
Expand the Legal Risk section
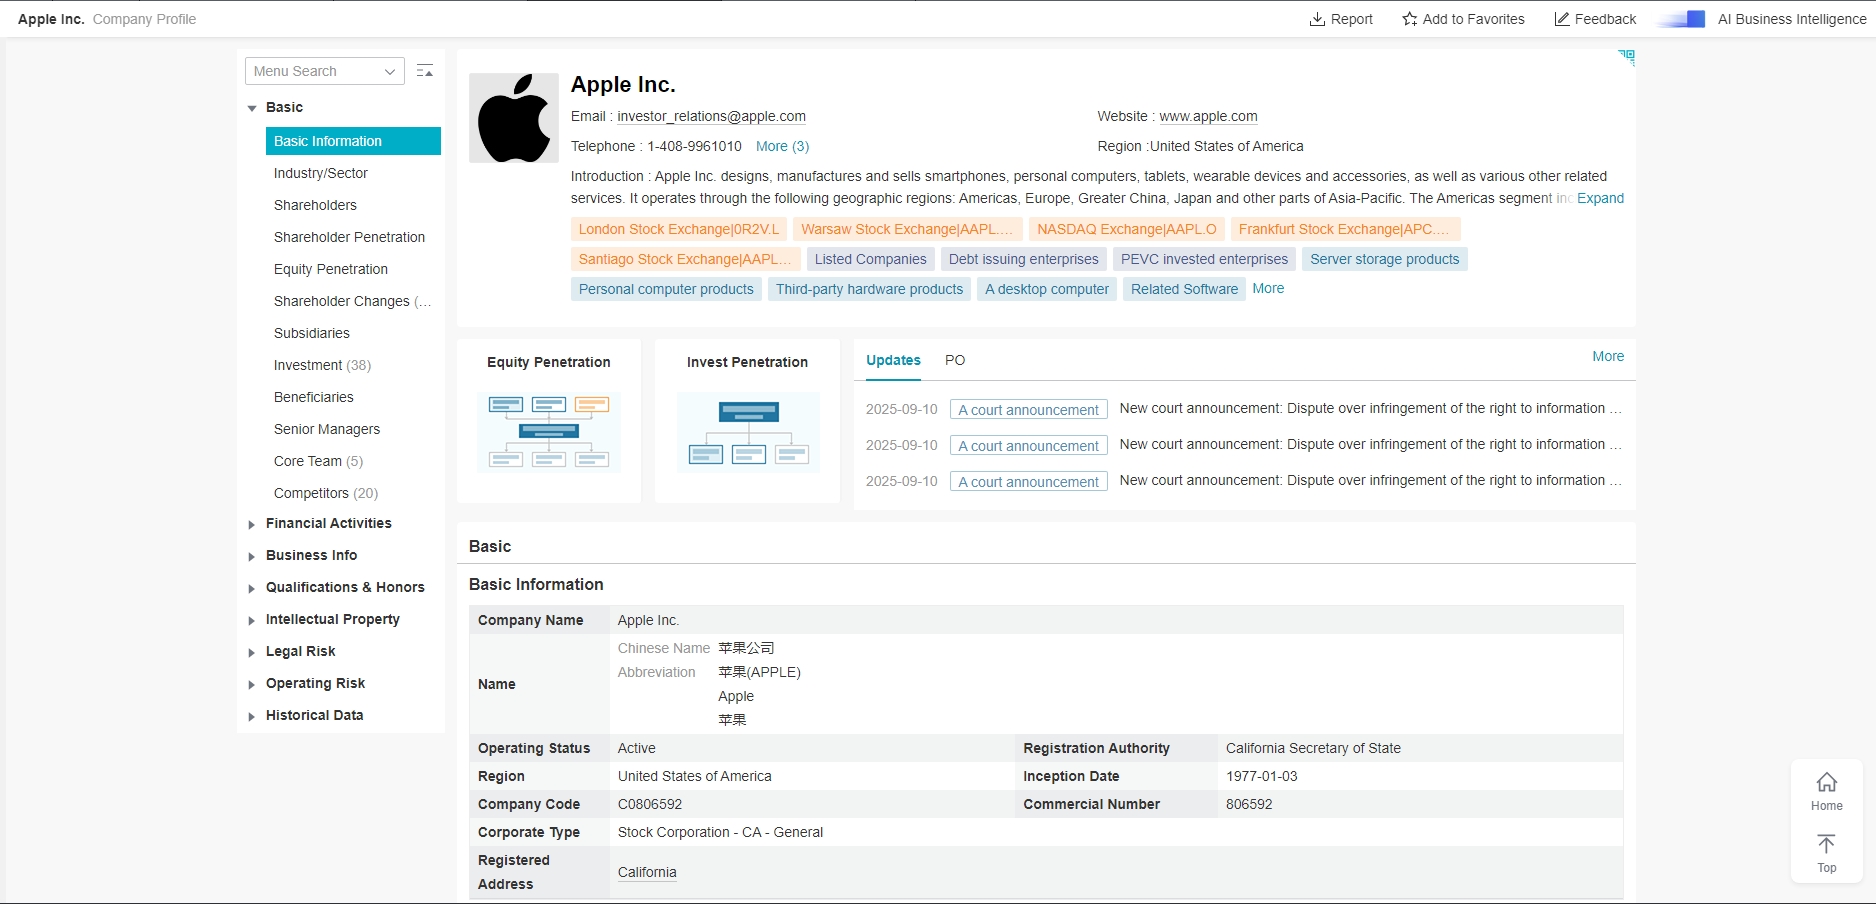tap(252, 652)
